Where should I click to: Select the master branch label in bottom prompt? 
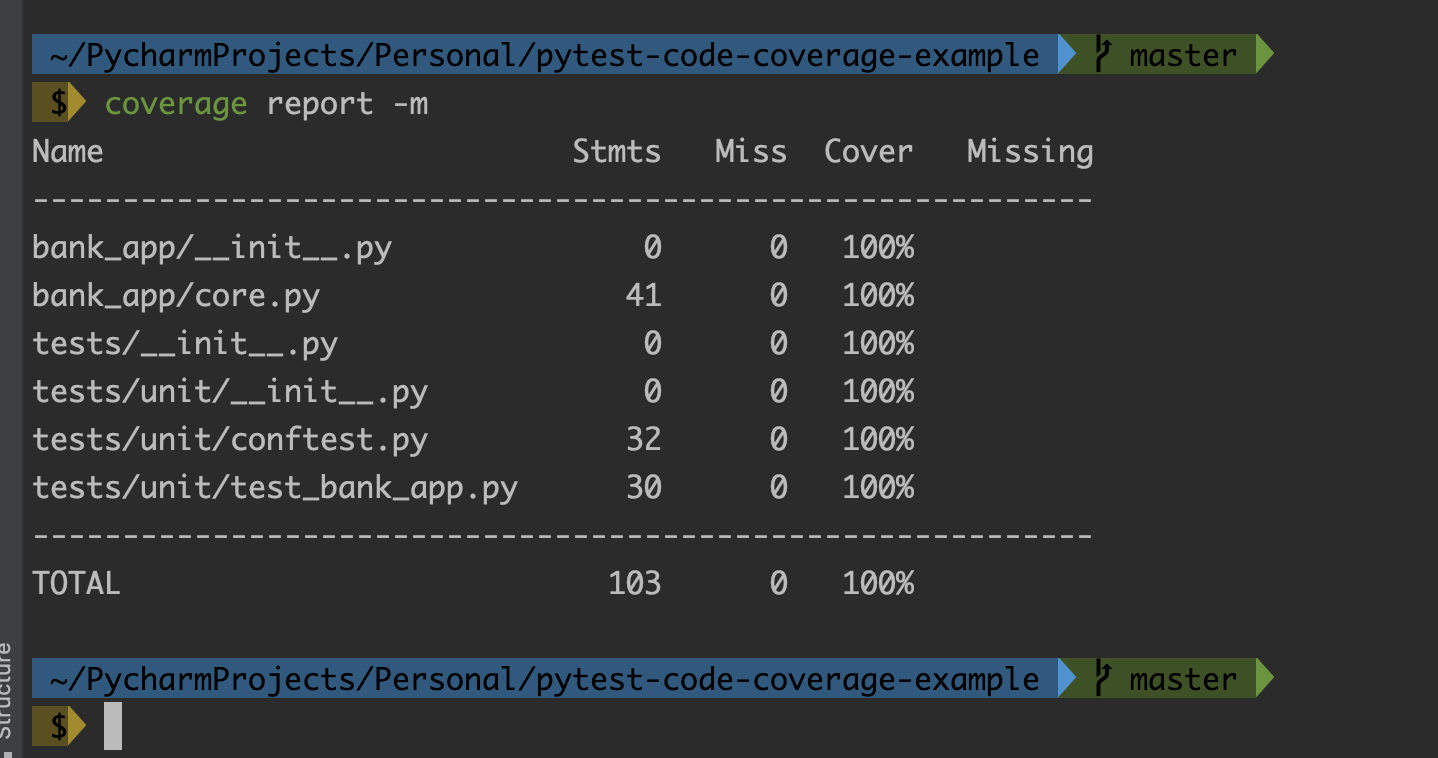1182,679
